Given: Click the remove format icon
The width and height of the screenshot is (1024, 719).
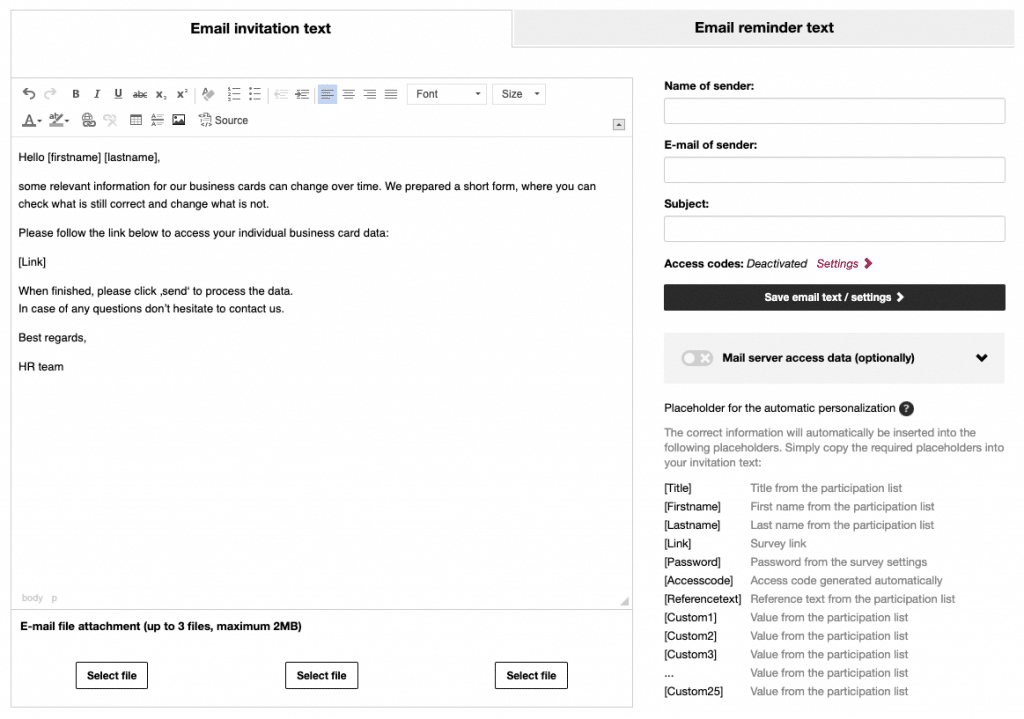Looking at the screenshot, I should (x=208, y=94).
